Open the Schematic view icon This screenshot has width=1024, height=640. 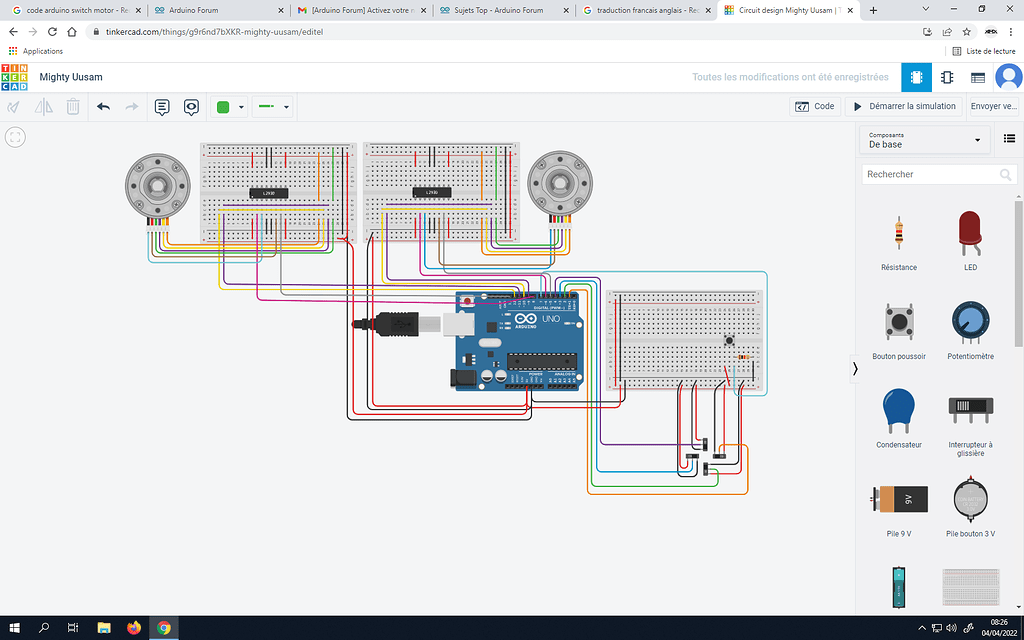click(x=946, y=77)
